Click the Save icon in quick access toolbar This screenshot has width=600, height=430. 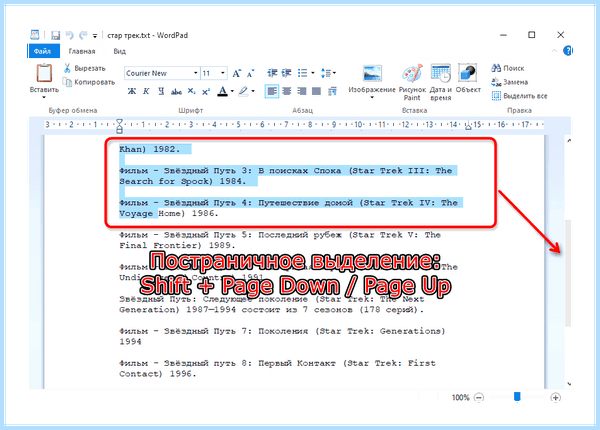tap(55, 36)
